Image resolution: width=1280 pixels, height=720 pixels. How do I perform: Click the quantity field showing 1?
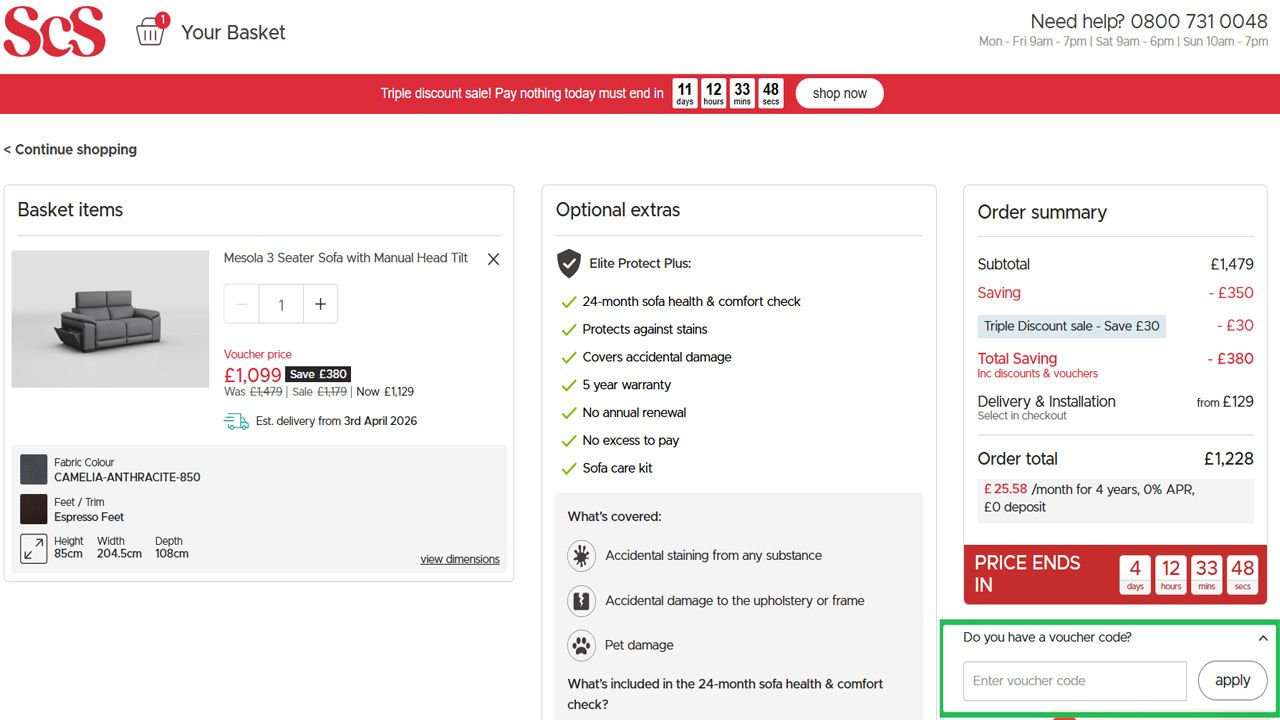281,304
